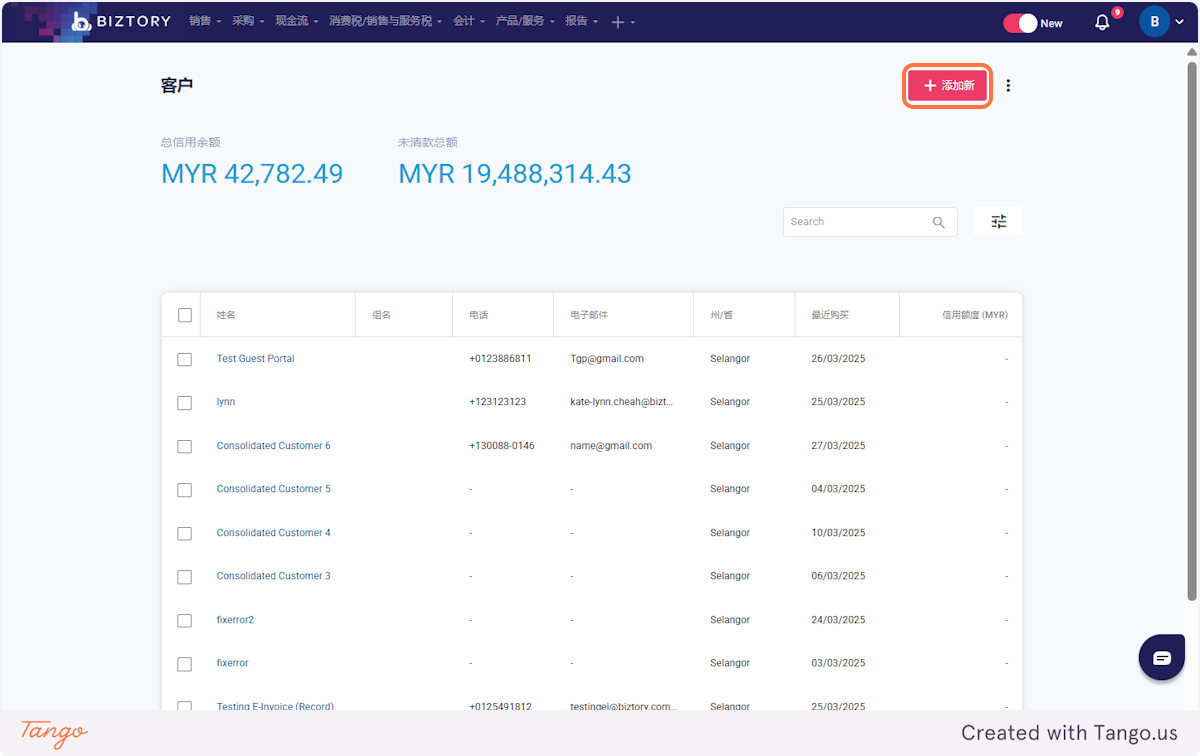Click the Search input field
The height and width of the screenshot is (756, 1200).
tap(858, 222)
